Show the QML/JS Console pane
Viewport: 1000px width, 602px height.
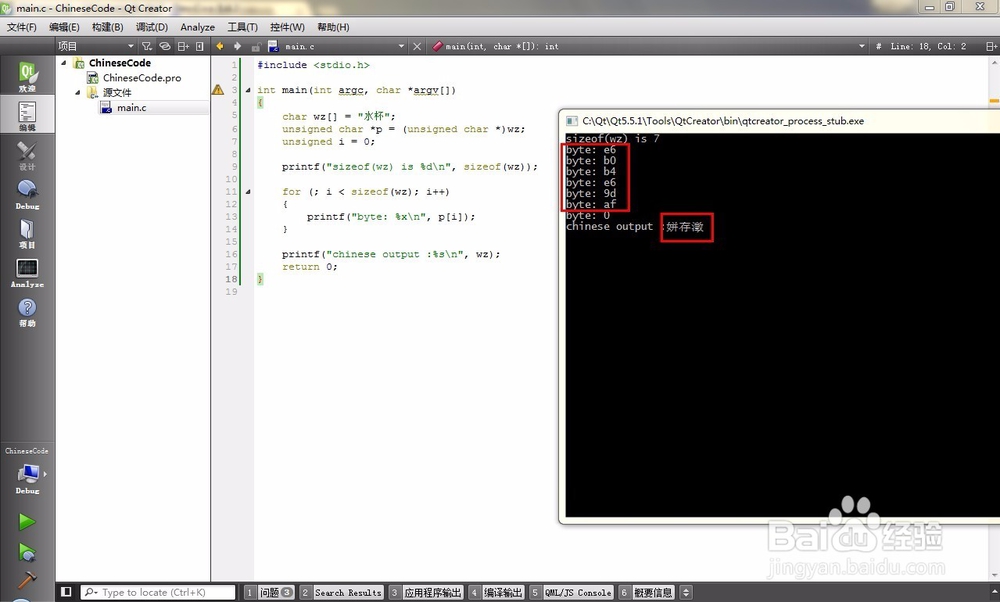pos(571,592)
